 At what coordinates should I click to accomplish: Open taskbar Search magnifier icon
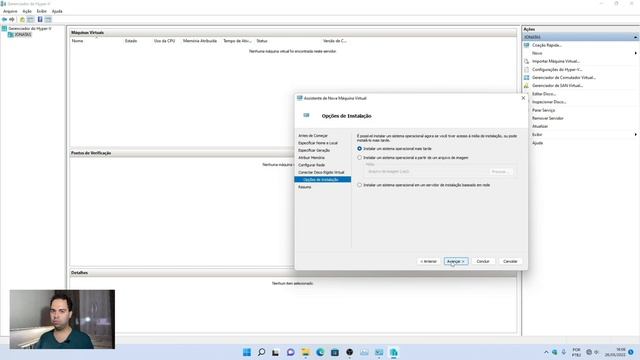point(261,352)
